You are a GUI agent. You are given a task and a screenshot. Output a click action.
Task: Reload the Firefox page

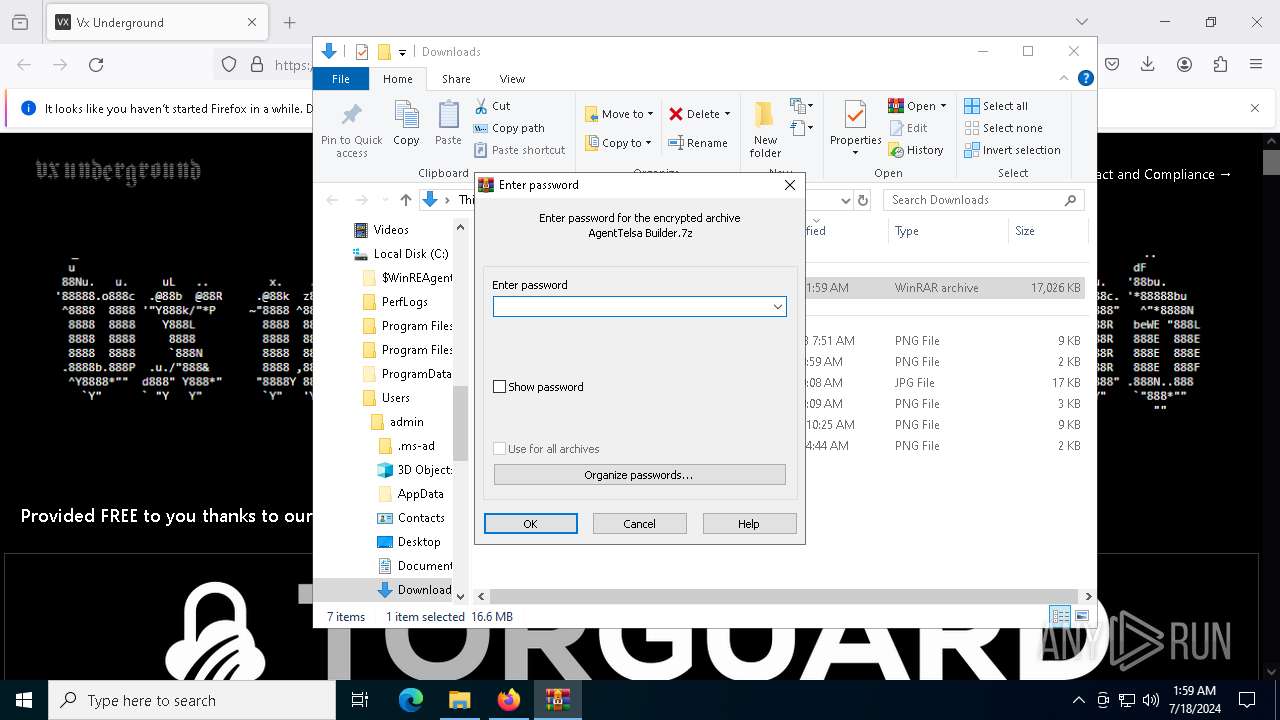96,65
